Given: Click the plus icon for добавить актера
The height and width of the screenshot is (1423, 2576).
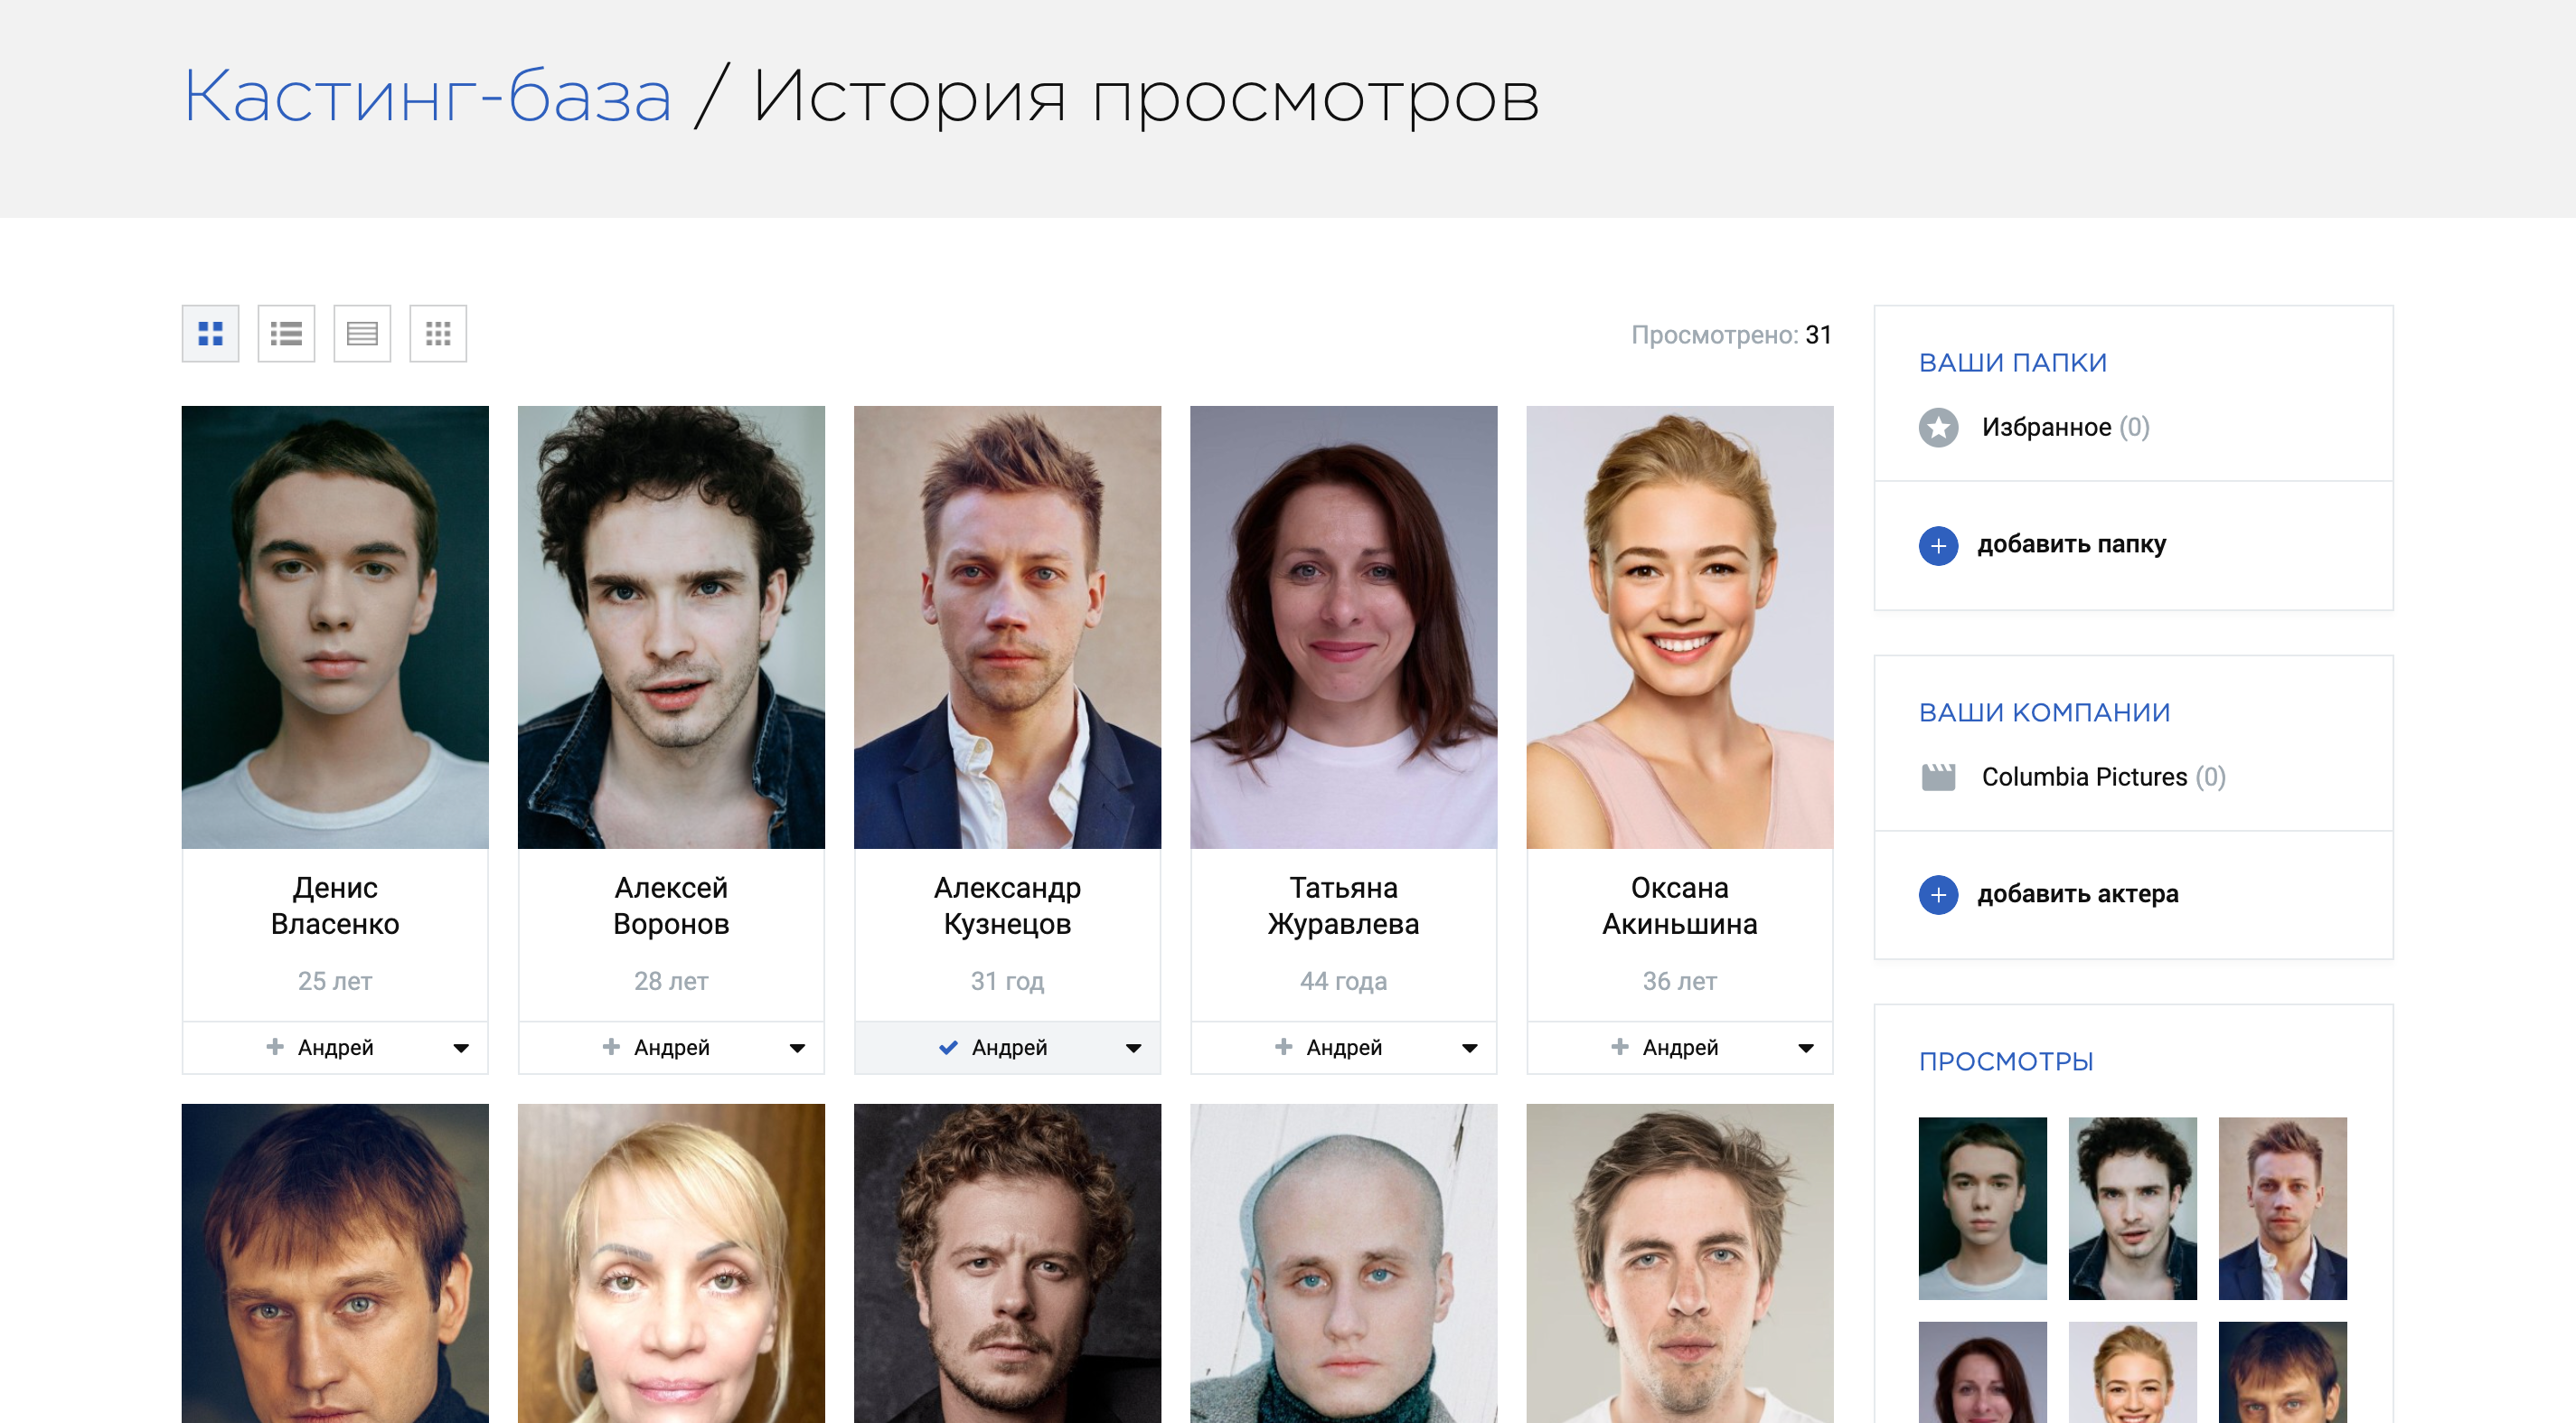Looking at the screenshot, I should coord(1938,894).
